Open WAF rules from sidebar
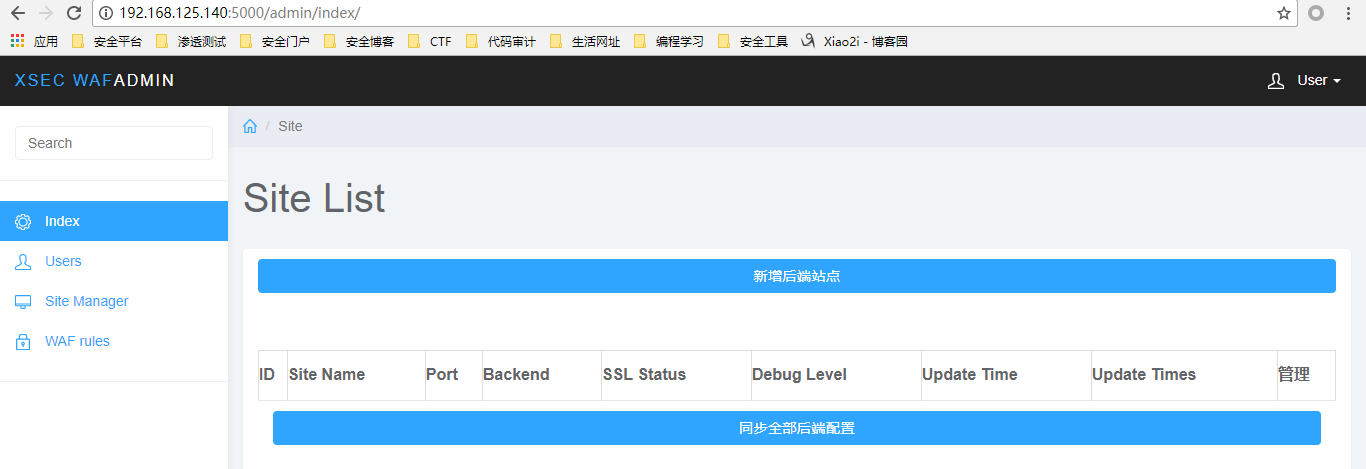 (x=114, y=341)
